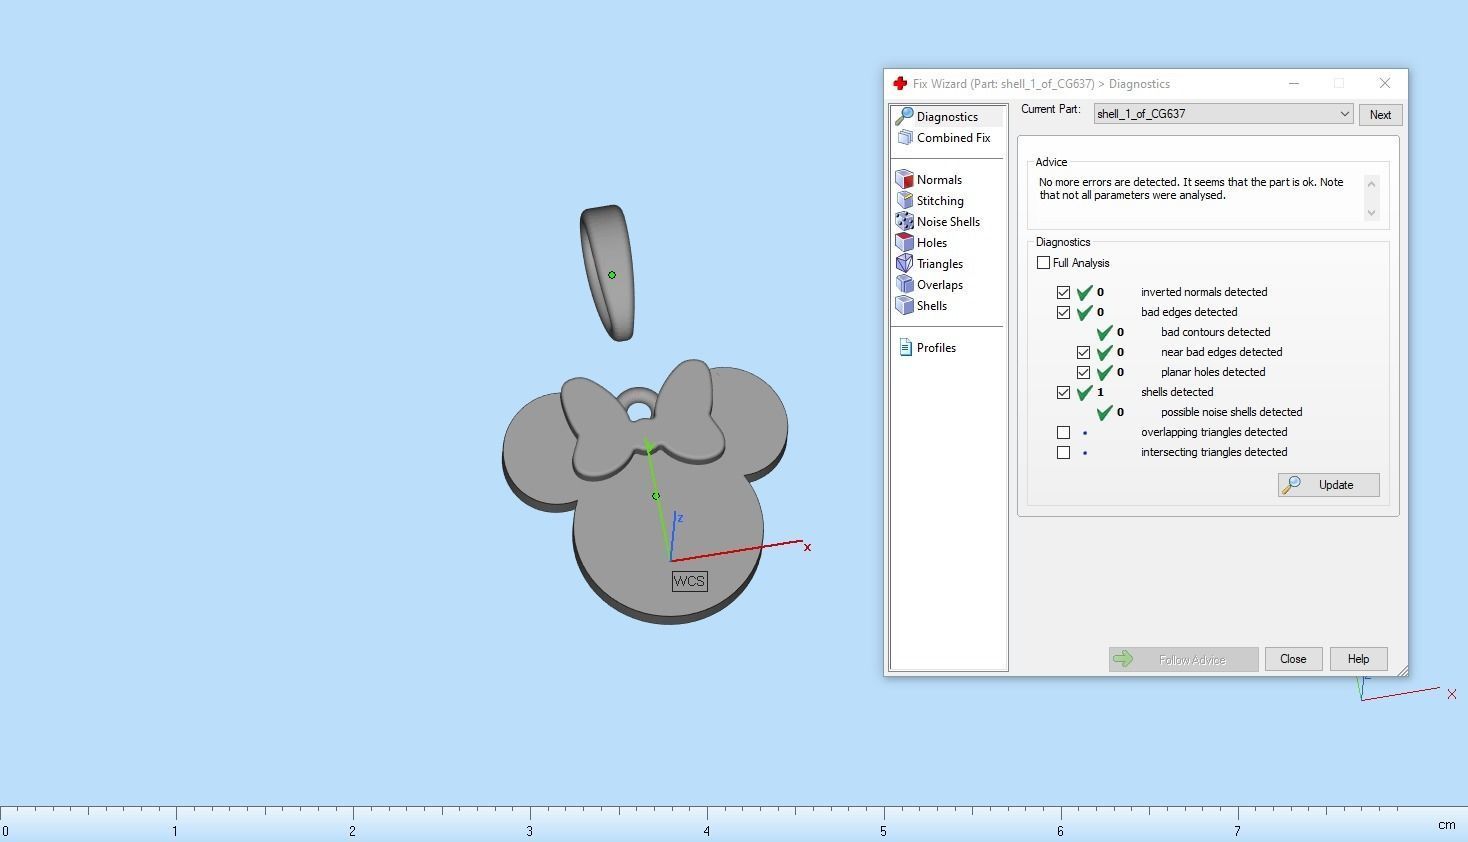The width and height of the screenshot is (1468, 842).
Task: Open the Diagnostics page
Action: pos(947,117)
